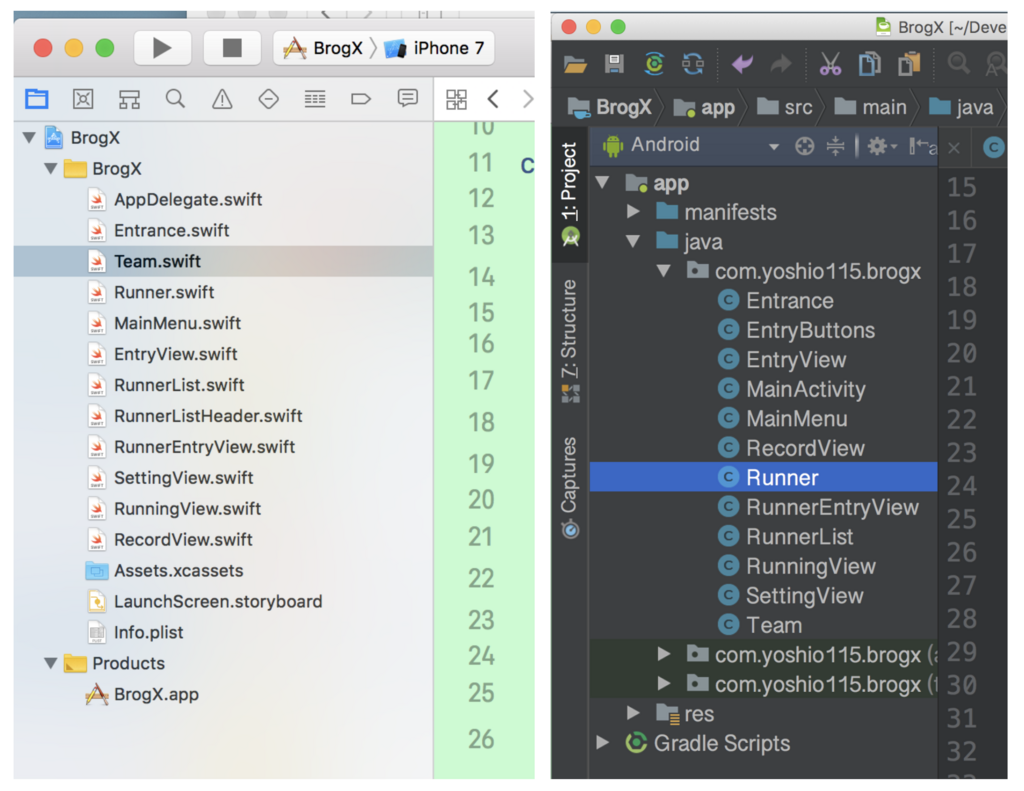Open the Source Control navigator icon in Xcode
This screenshot has width=1024, height=791.
[x=83, y=99]
